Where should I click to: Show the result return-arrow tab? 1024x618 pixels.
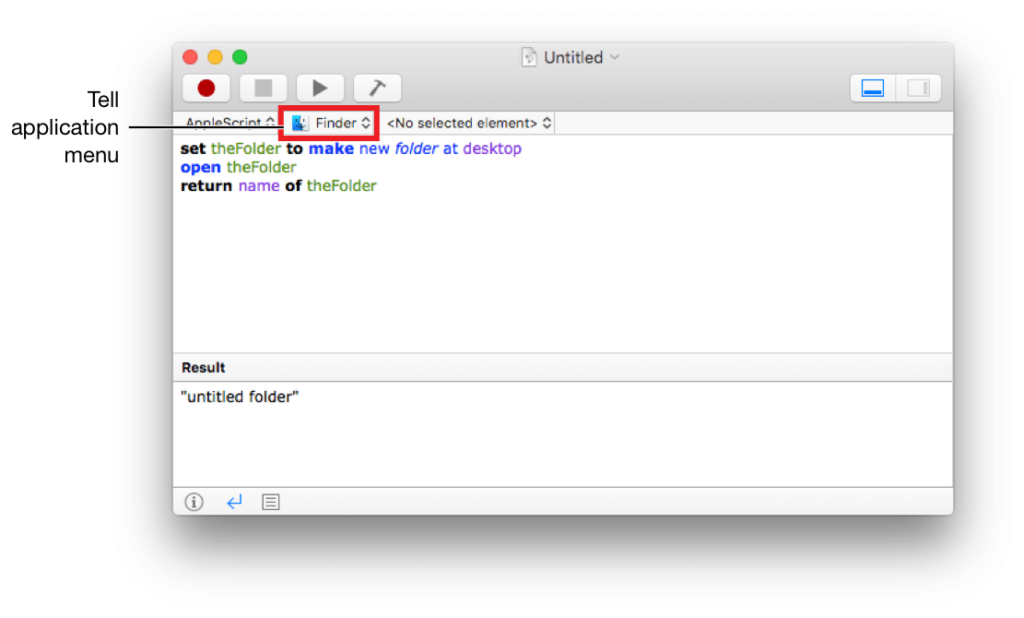pos(234,502)
